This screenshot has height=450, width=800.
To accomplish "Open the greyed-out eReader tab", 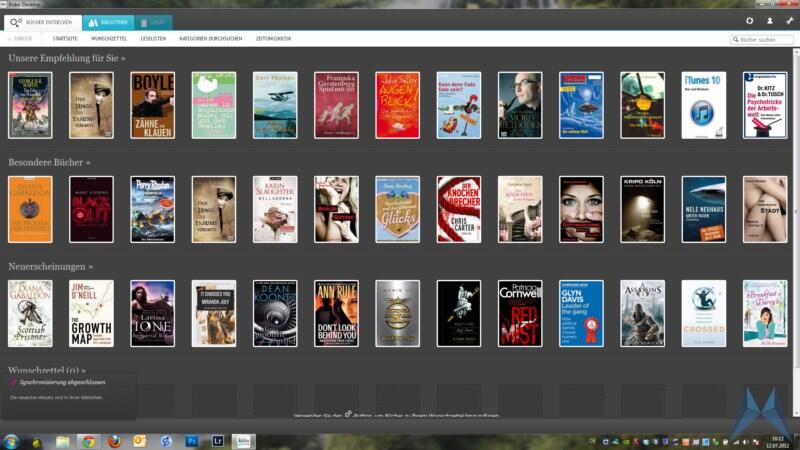I will point(154,22).
